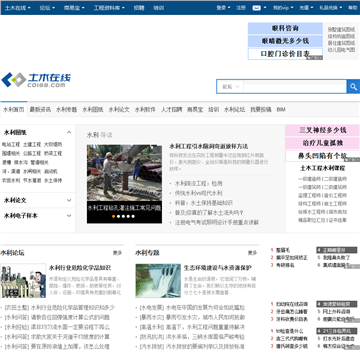Expand the 水利论文 sidebar section

click(x=69, y=200)
